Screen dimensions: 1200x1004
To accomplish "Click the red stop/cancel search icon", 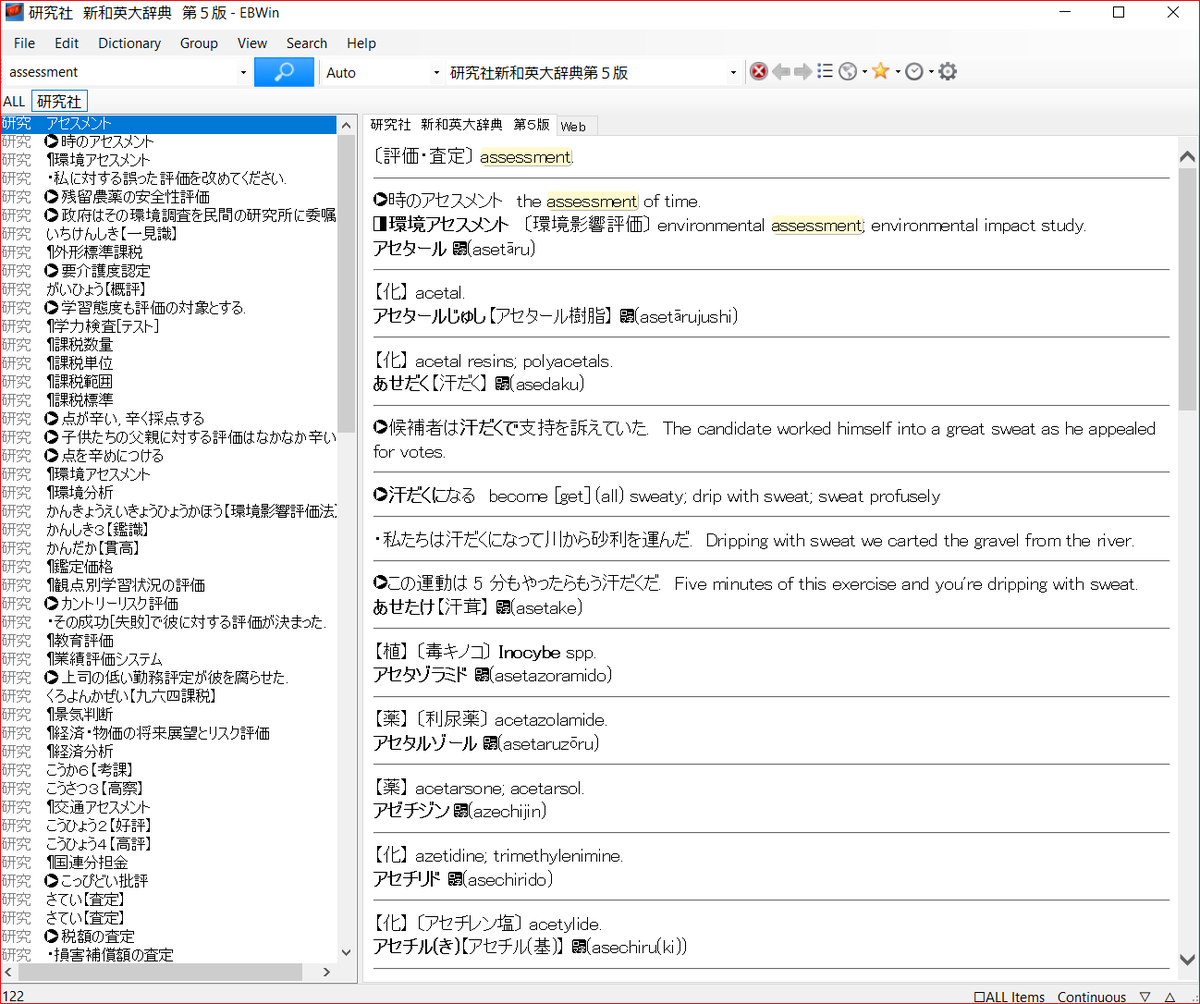I will tap(759, 72).
